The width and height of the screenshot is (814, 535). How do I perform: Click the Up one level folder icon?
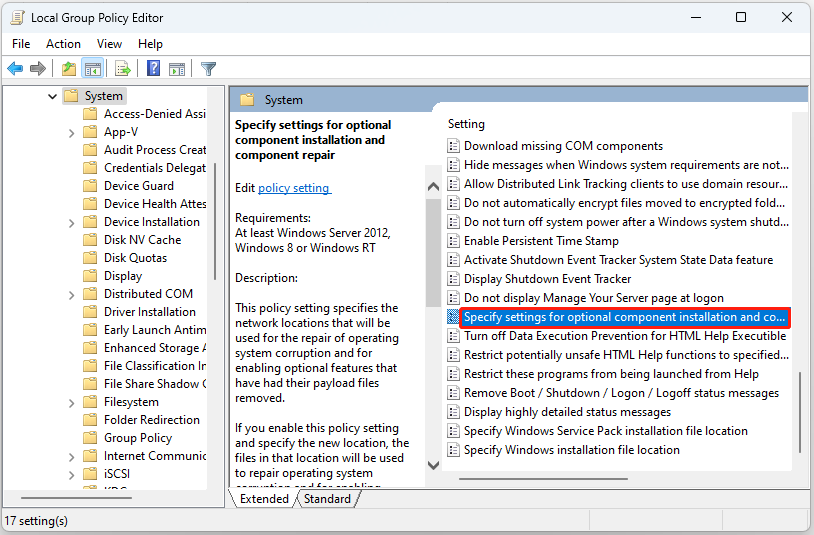click(x=69, y=68)
